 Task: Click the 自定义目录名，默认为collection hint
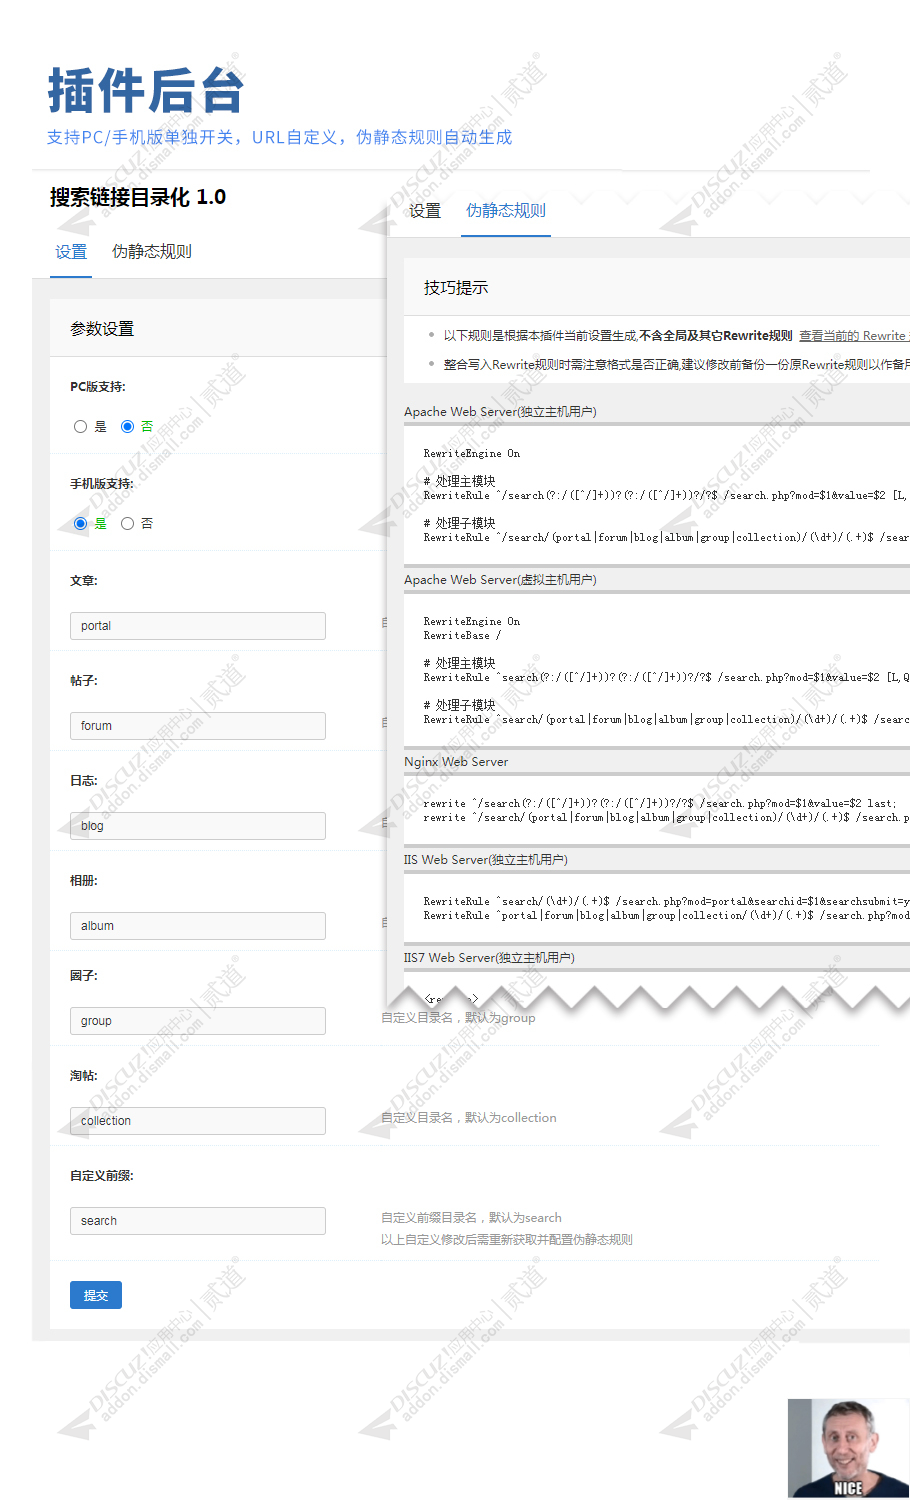tap(469, 1118)
